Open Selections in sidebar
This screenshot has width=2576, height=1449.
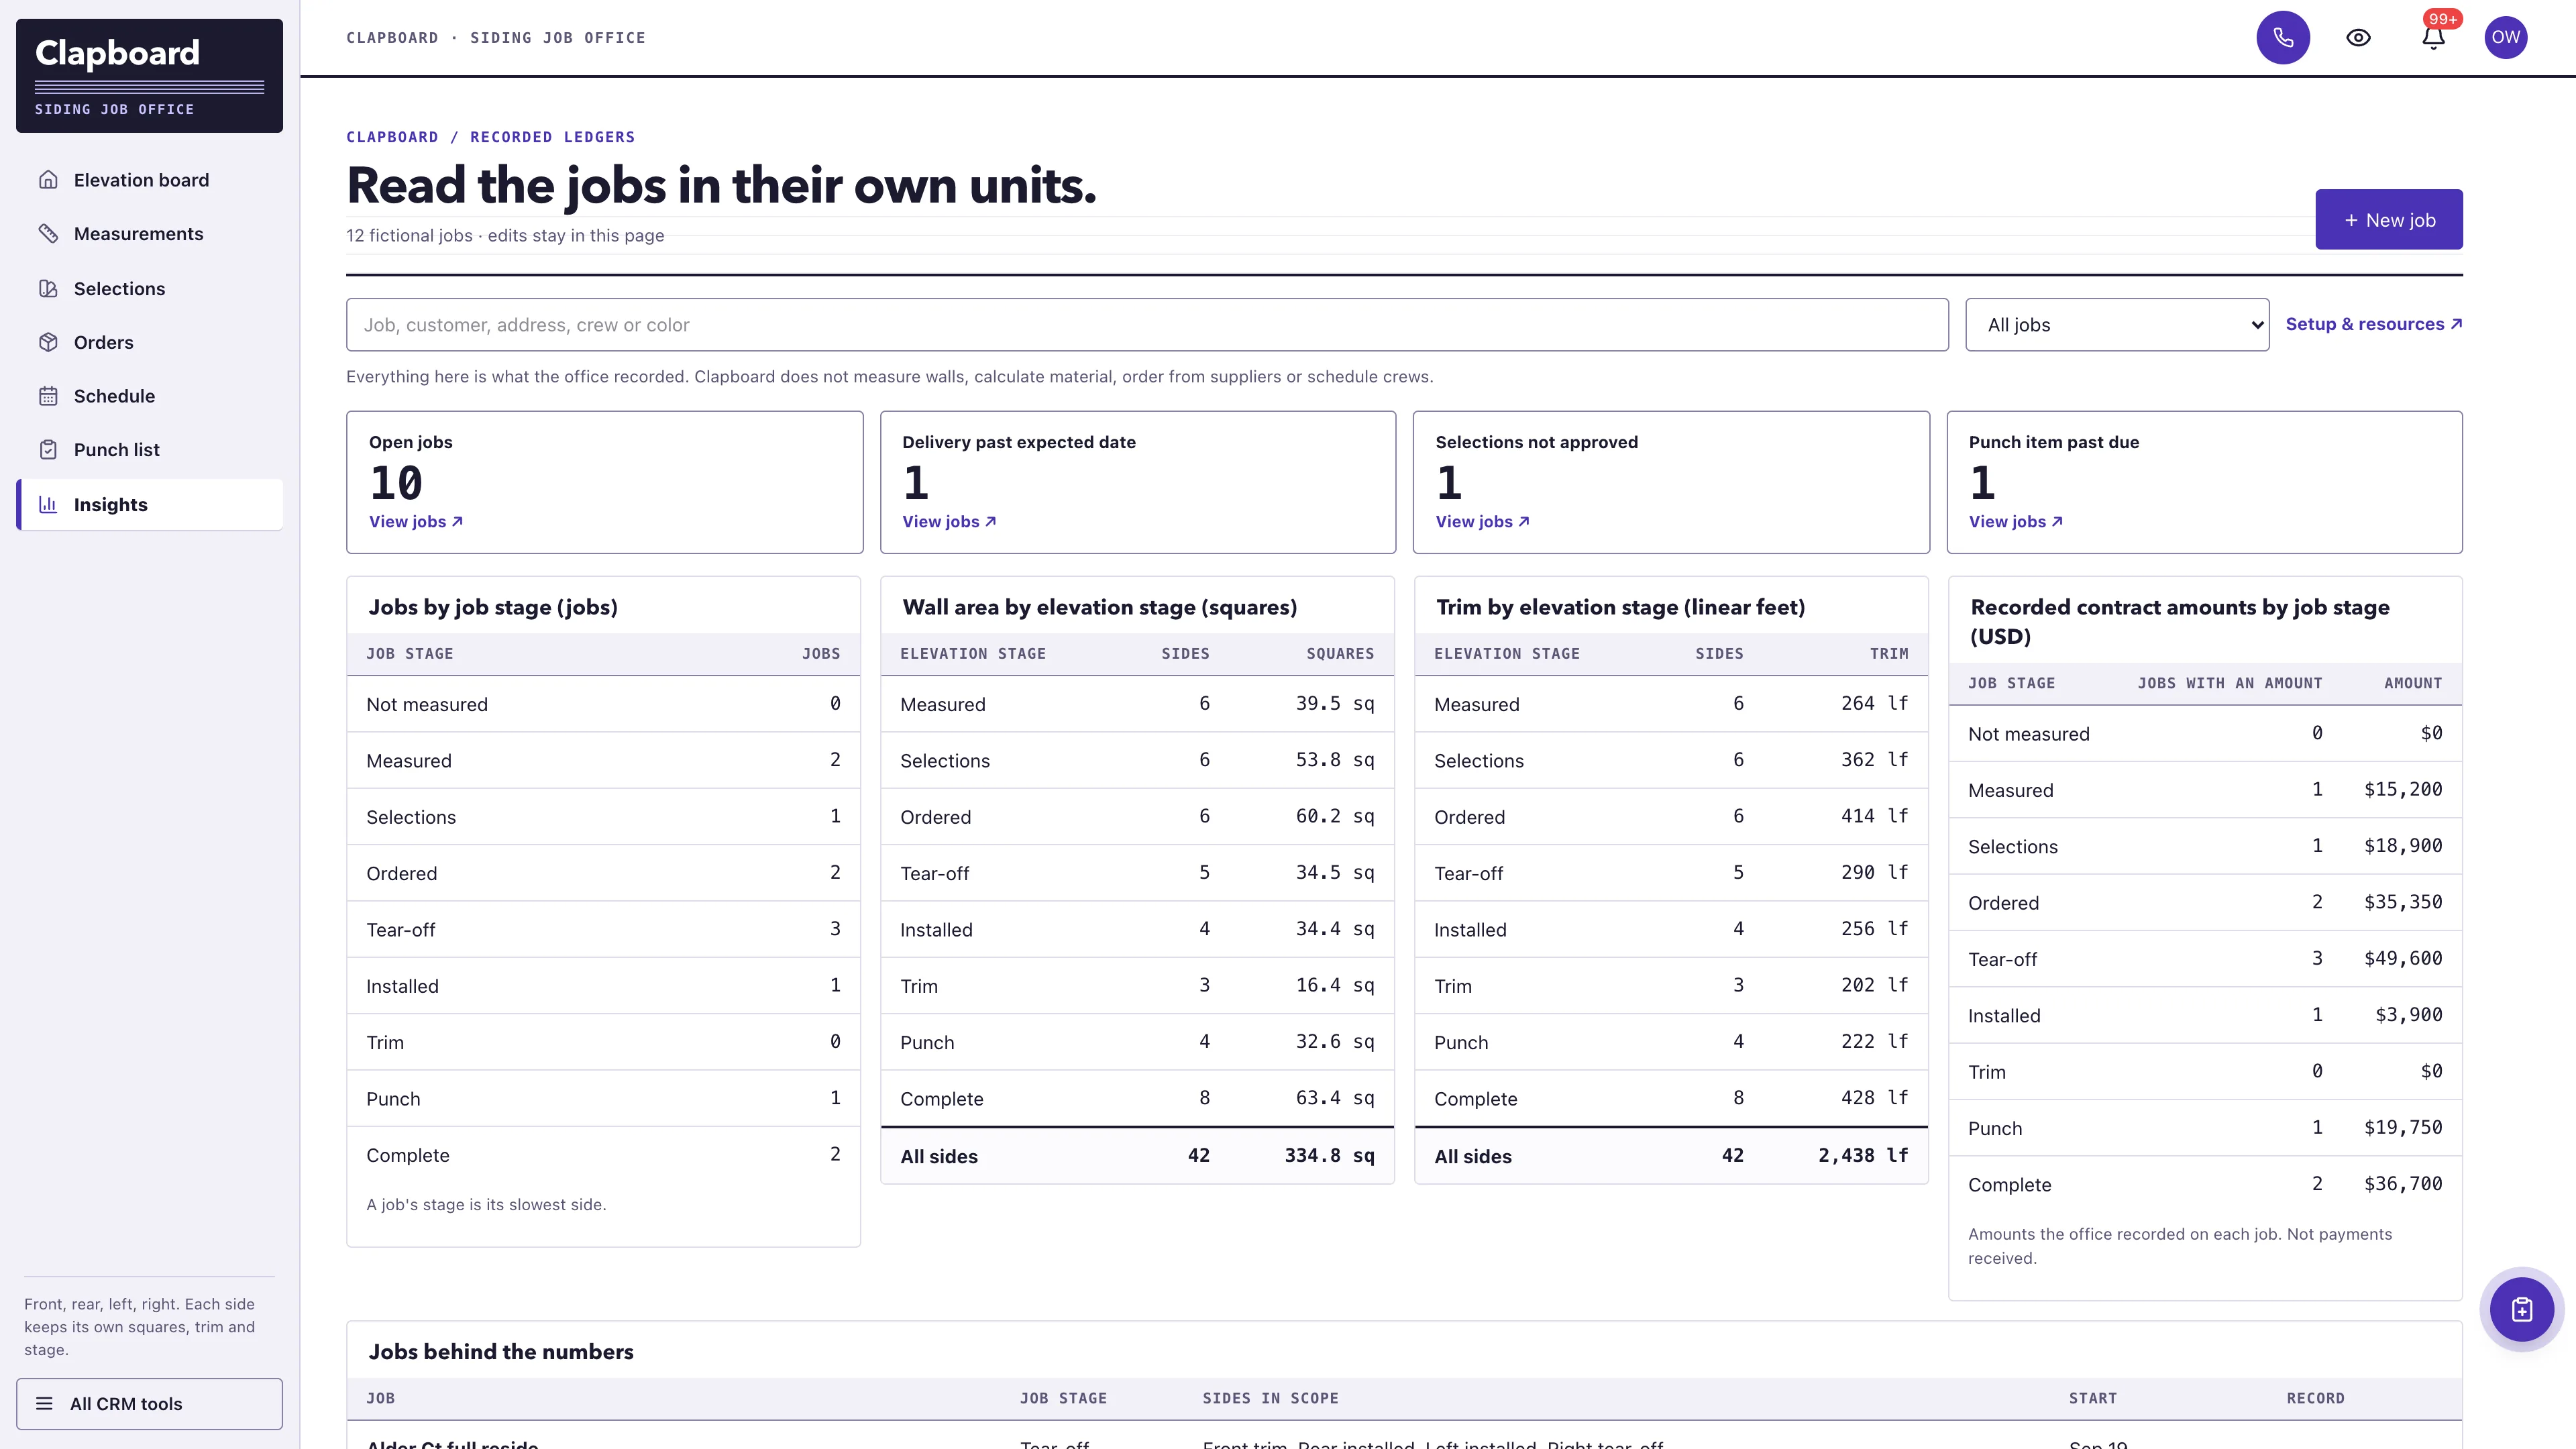150,288
